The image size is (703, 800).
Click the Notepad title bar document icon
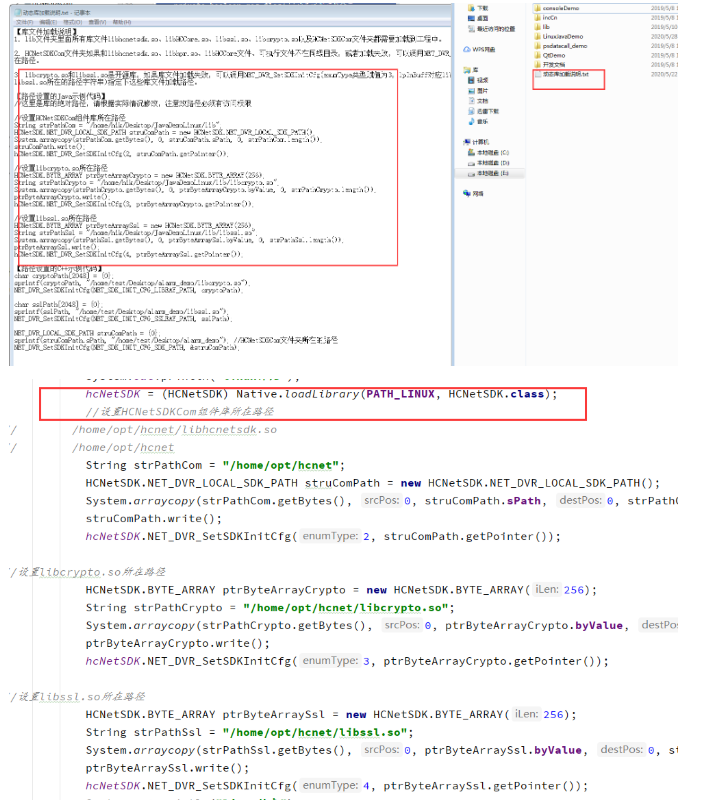(x=18, y=12)
